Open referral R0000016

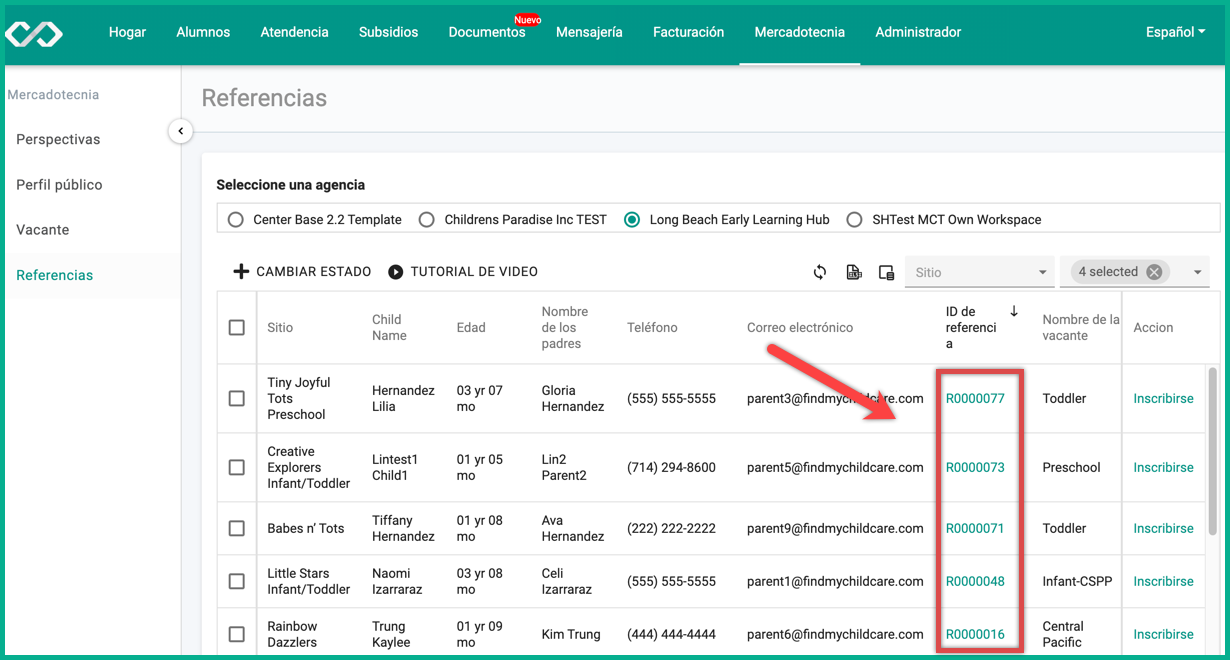pos(975,634)
